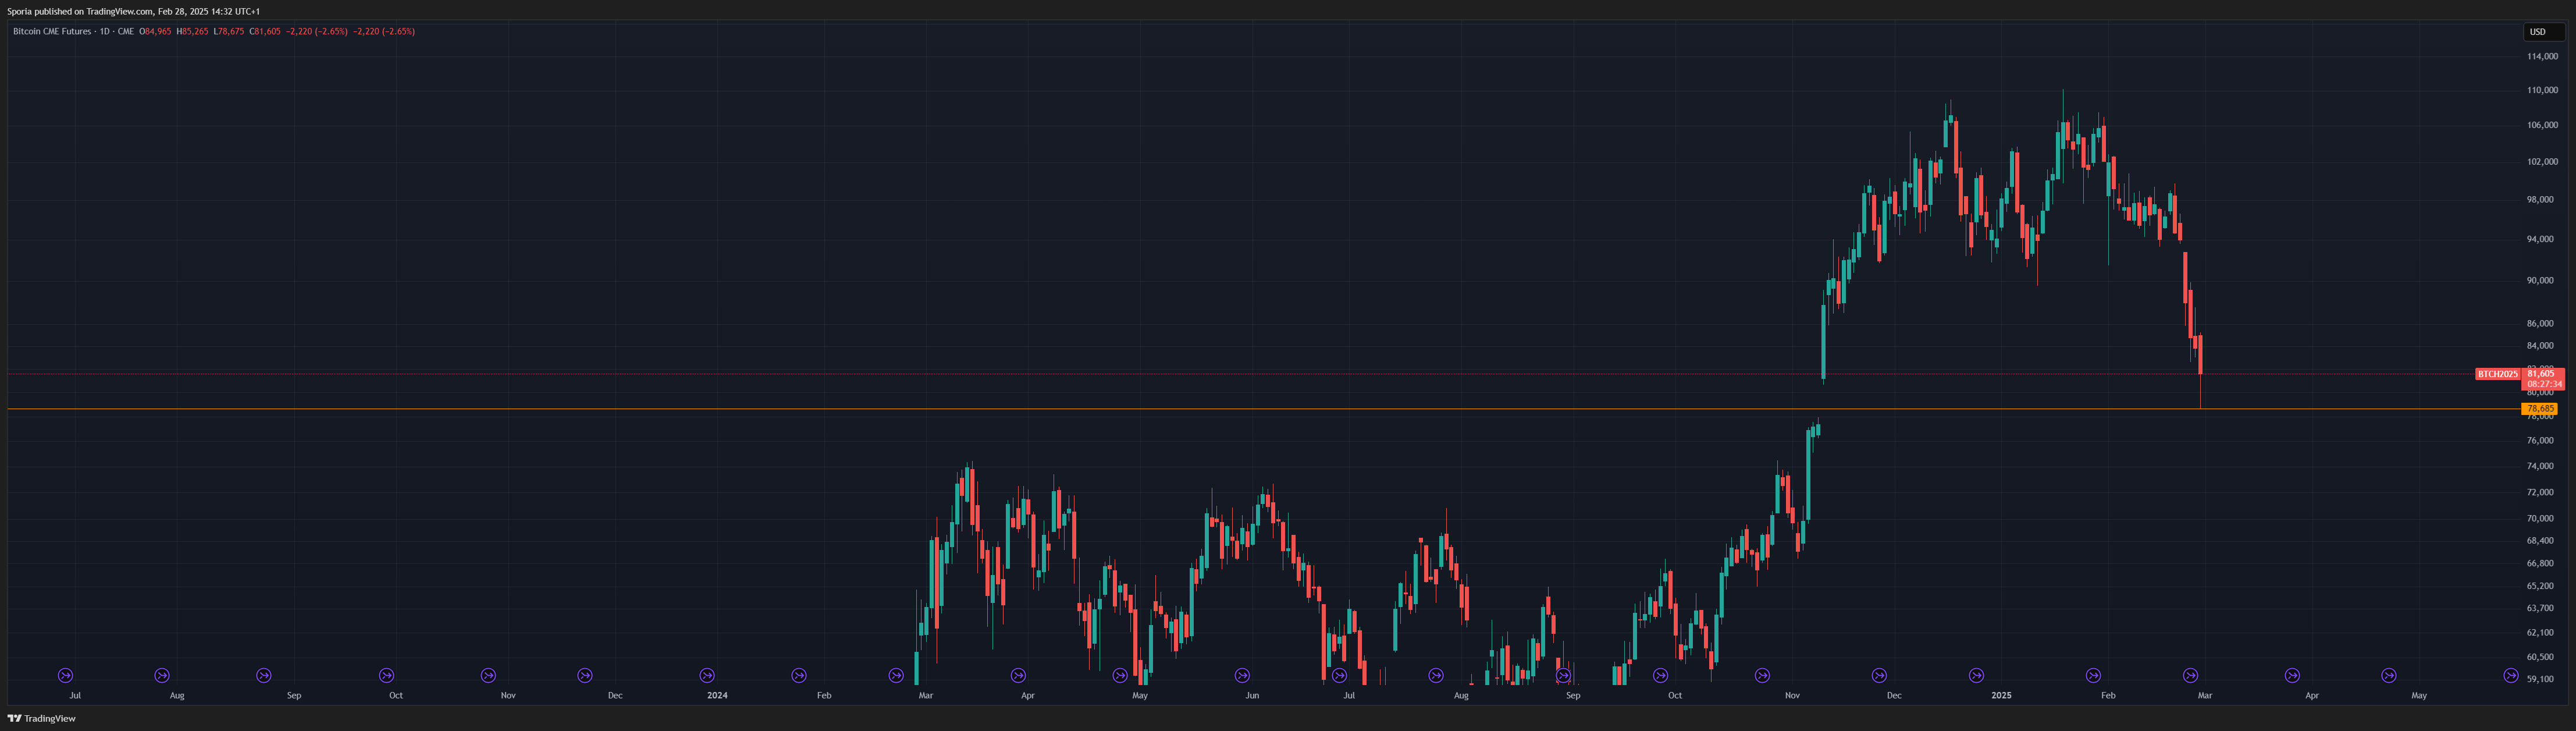Click contract switch marker left of Oct 2024 label
The image size is (2576, 731).
point(1660,675)
